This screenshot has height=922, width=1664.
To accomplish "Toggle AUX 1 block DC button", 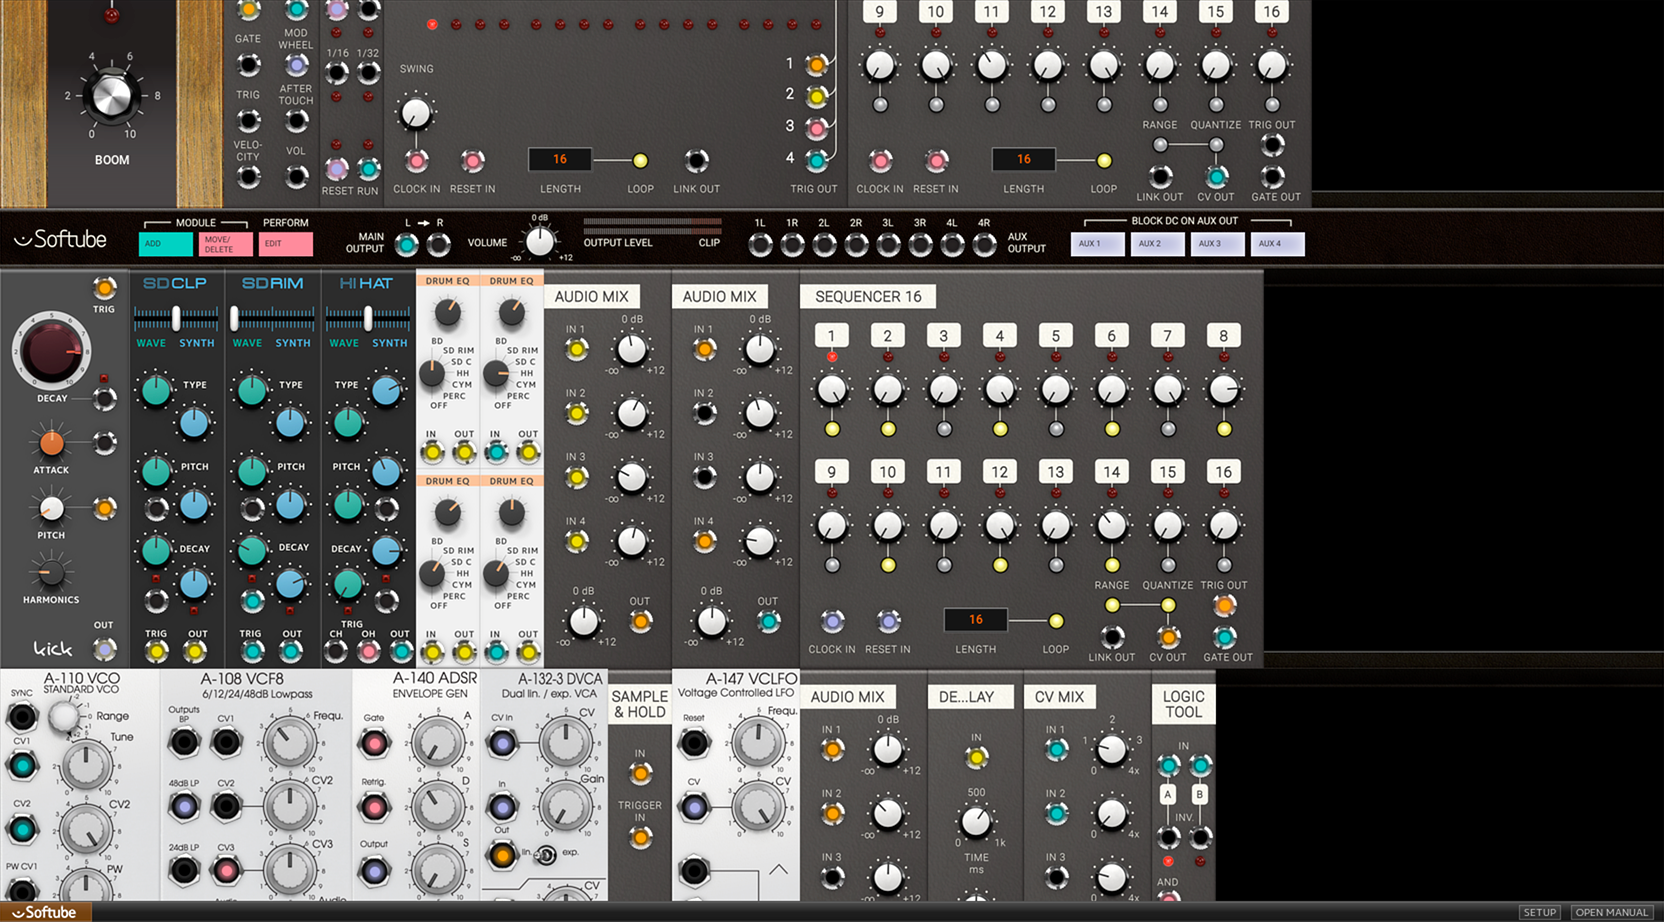I will tap(1098, 244).
